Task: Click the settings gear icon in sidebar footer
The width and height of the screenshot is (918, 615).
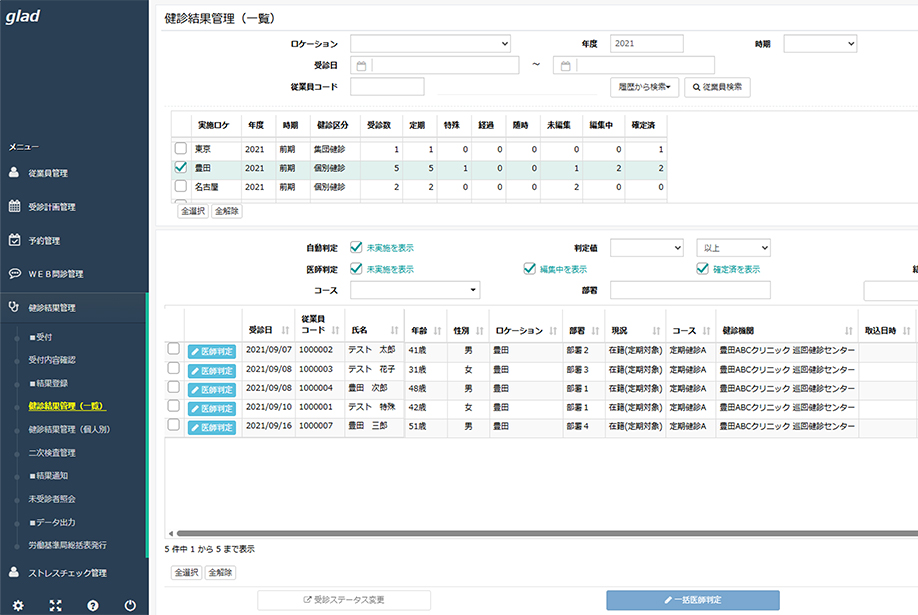Action: pos(18,605)
